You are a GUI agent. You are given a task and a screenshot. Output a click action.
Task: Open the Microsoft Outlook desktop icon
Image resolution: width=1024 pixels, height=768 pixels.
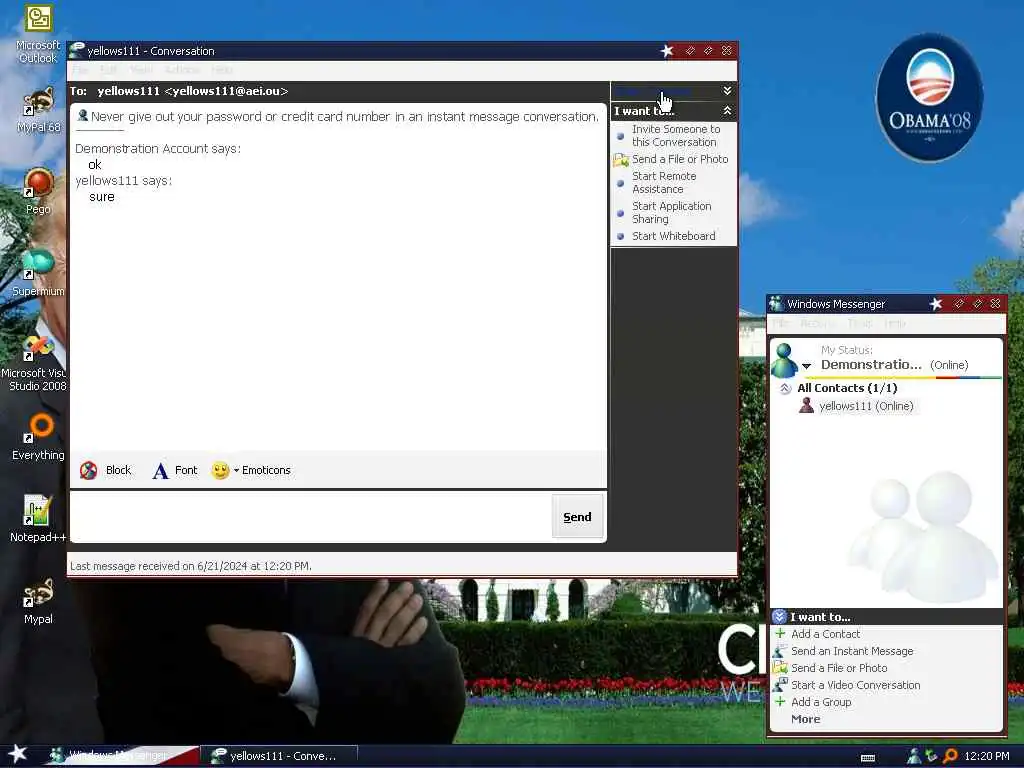pyautogui.click(x=38, y=34)
